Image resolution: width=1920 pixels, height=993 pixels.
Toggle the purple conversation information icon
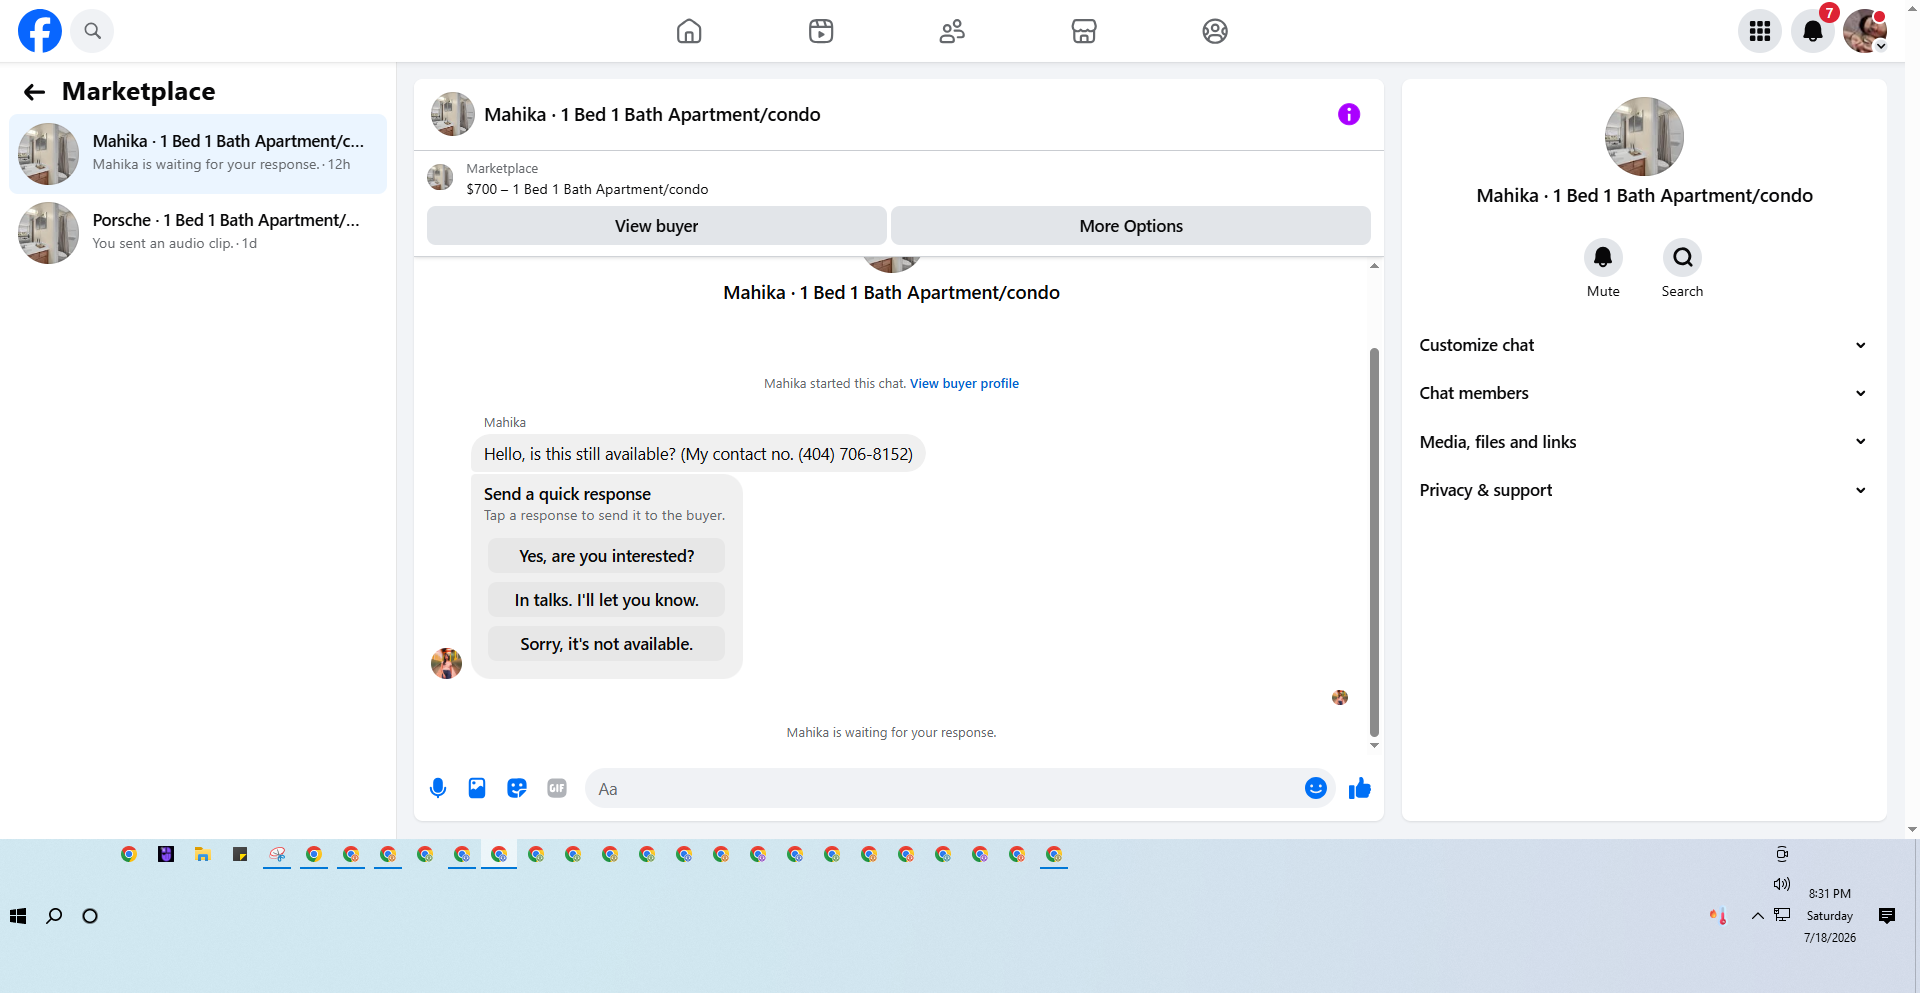tap(1349, 114)
